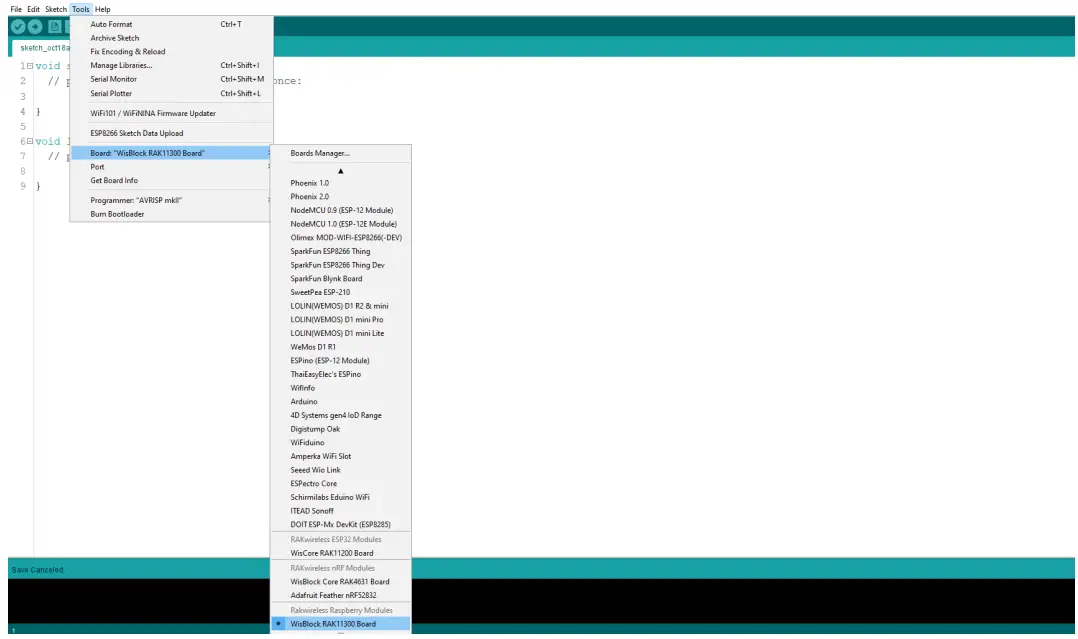The height and width of the screenshot is (639, 1078).
Task: Click Burn Bootloader
Action: [171, 215]
